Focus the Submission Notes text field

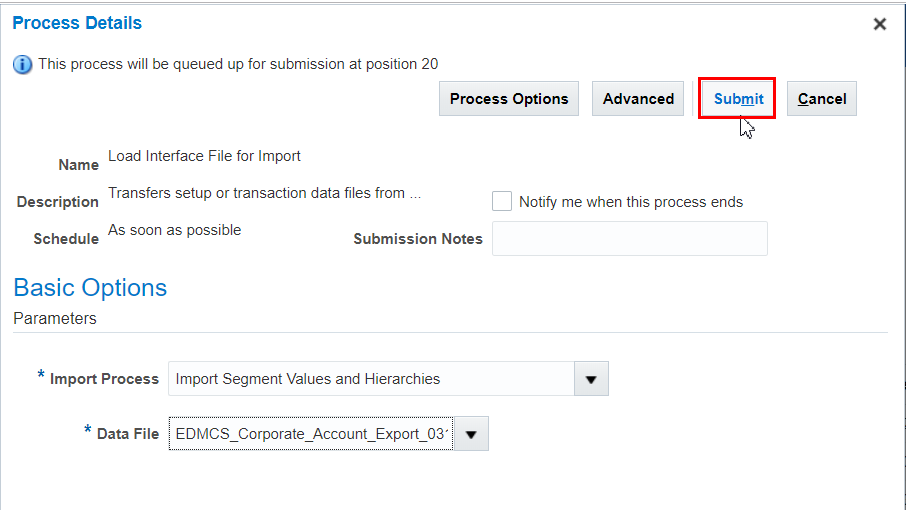tap(629, 239)
